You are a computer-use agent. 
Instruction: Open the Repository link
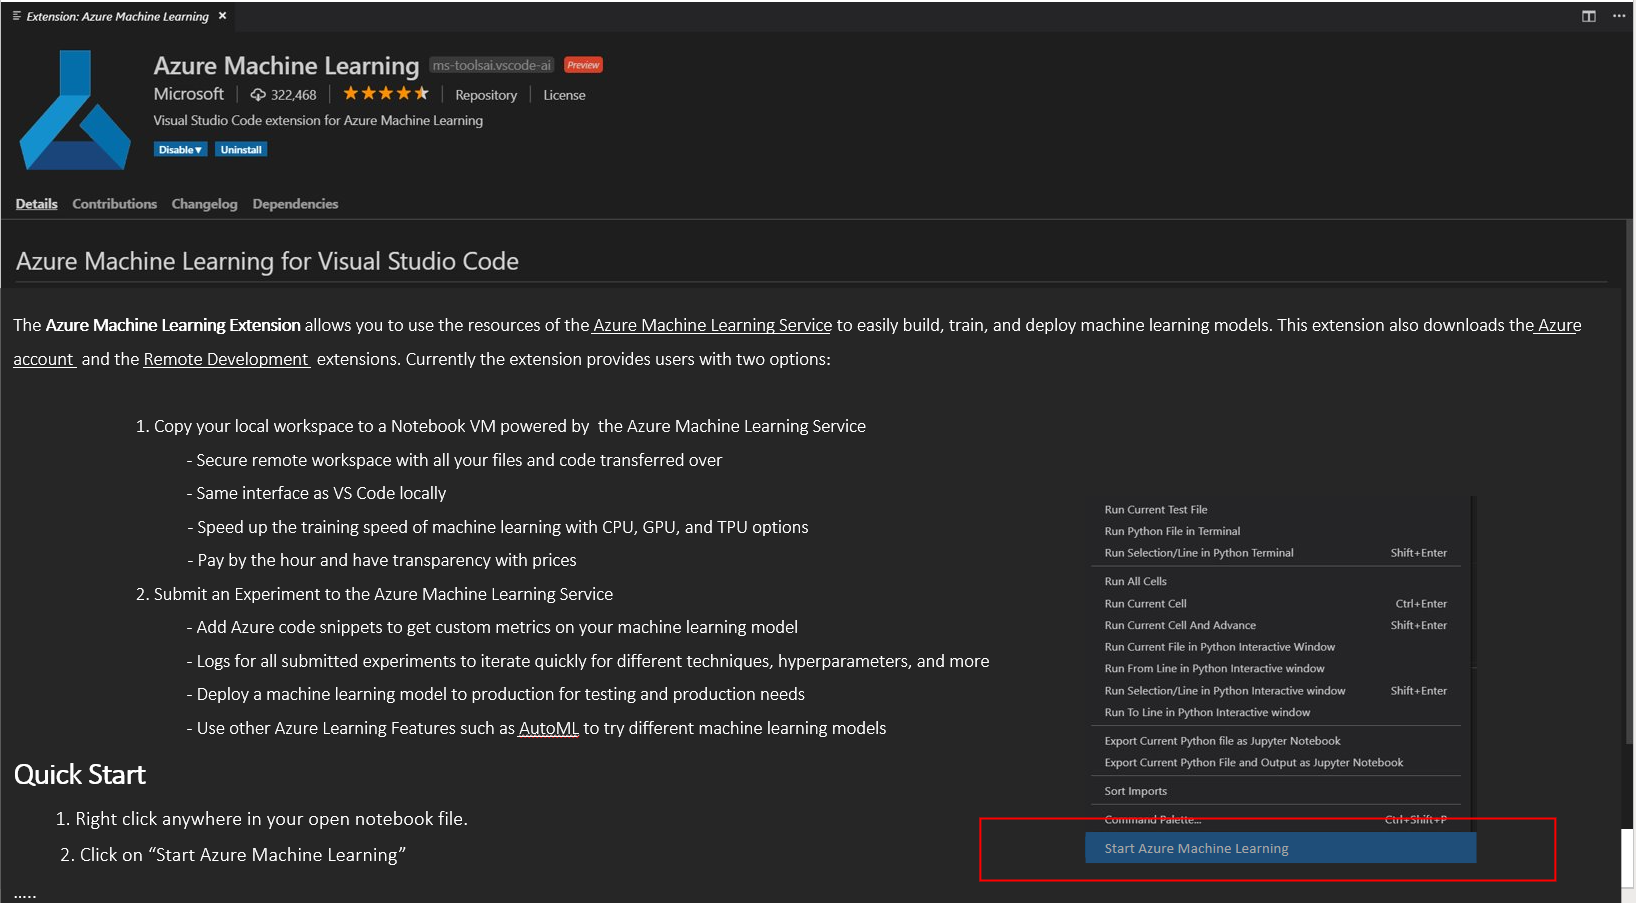point(485,94)
